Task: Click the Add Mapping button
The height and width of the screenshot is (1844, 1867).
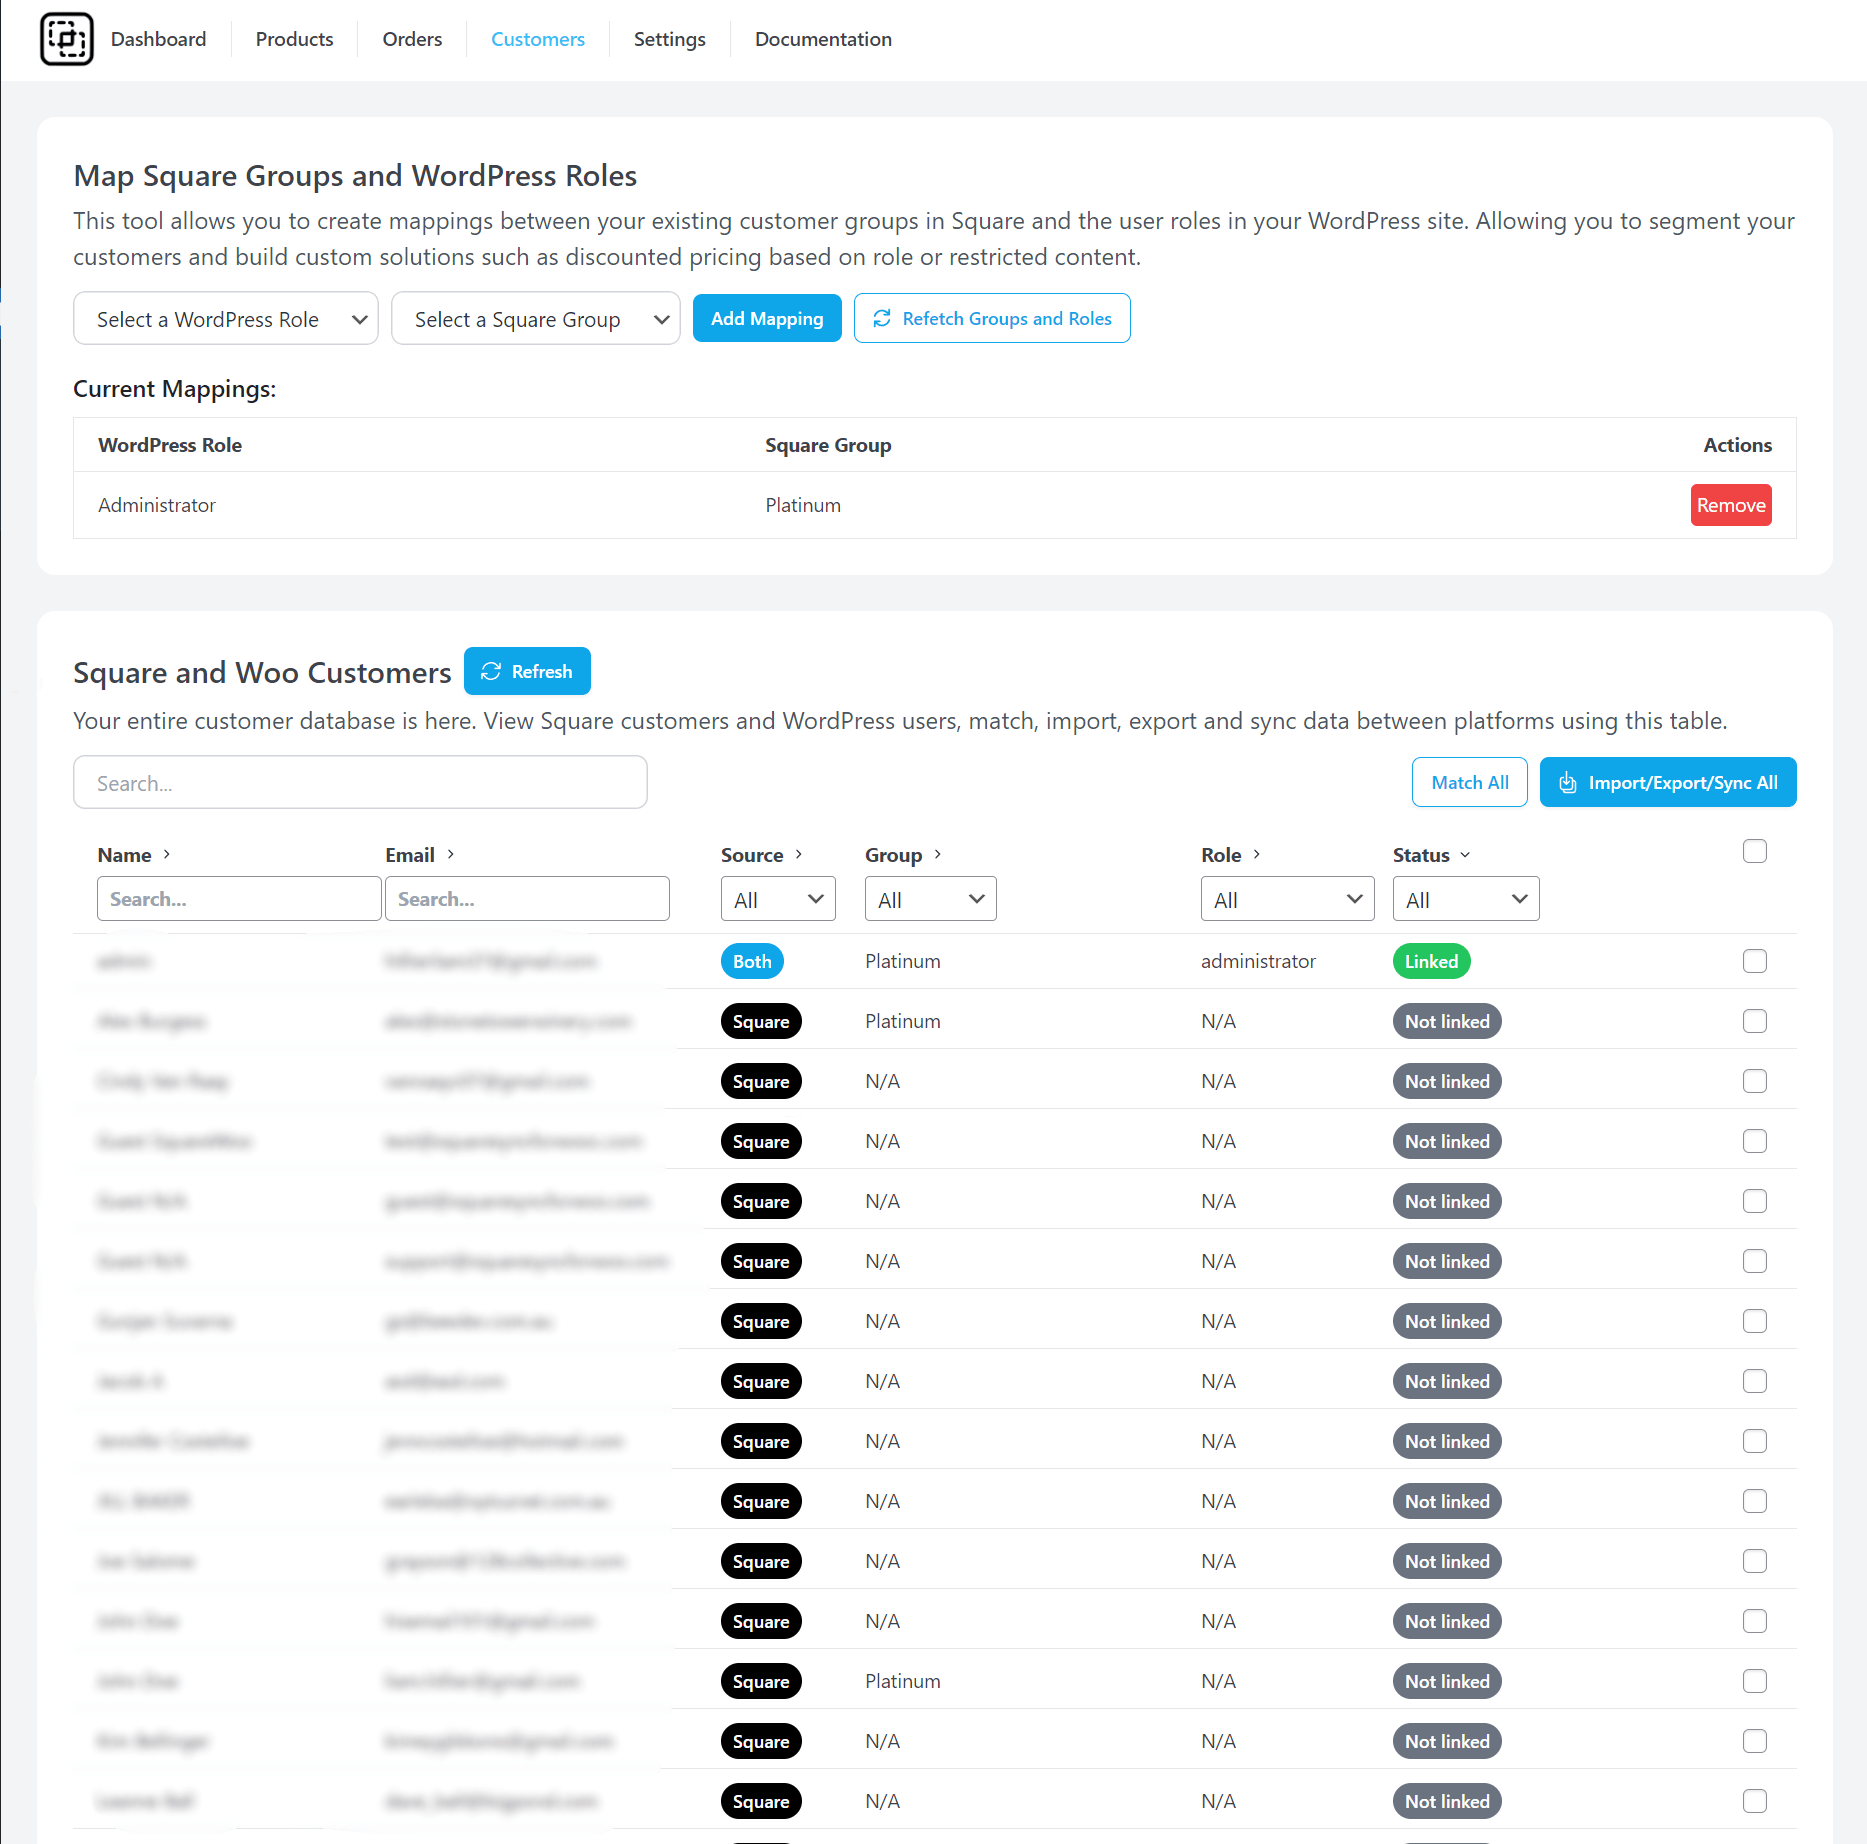Action: [767, 318]
